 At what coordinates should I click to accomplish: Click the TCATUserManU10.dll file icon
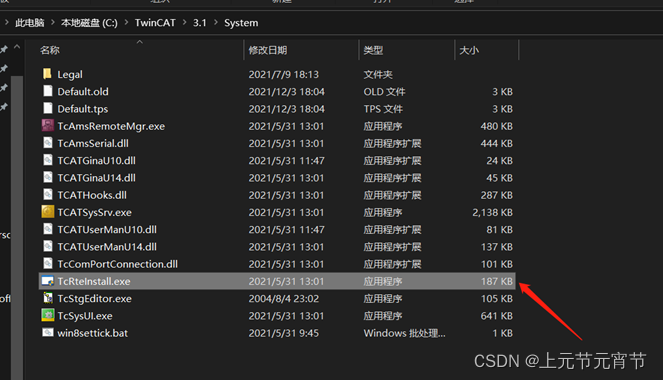pyautogui.click(x=48, y=229)
